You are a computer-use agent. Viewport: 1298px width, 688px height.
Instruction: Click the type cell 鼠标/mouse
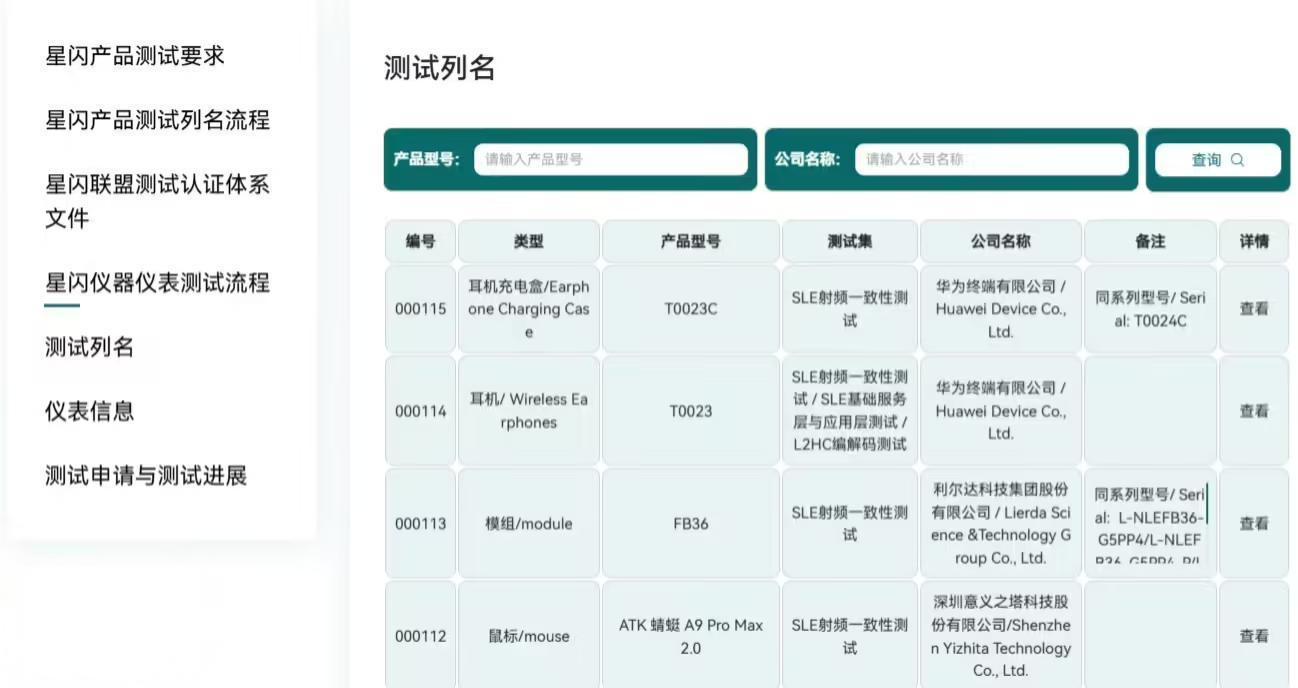pos(529,636)
